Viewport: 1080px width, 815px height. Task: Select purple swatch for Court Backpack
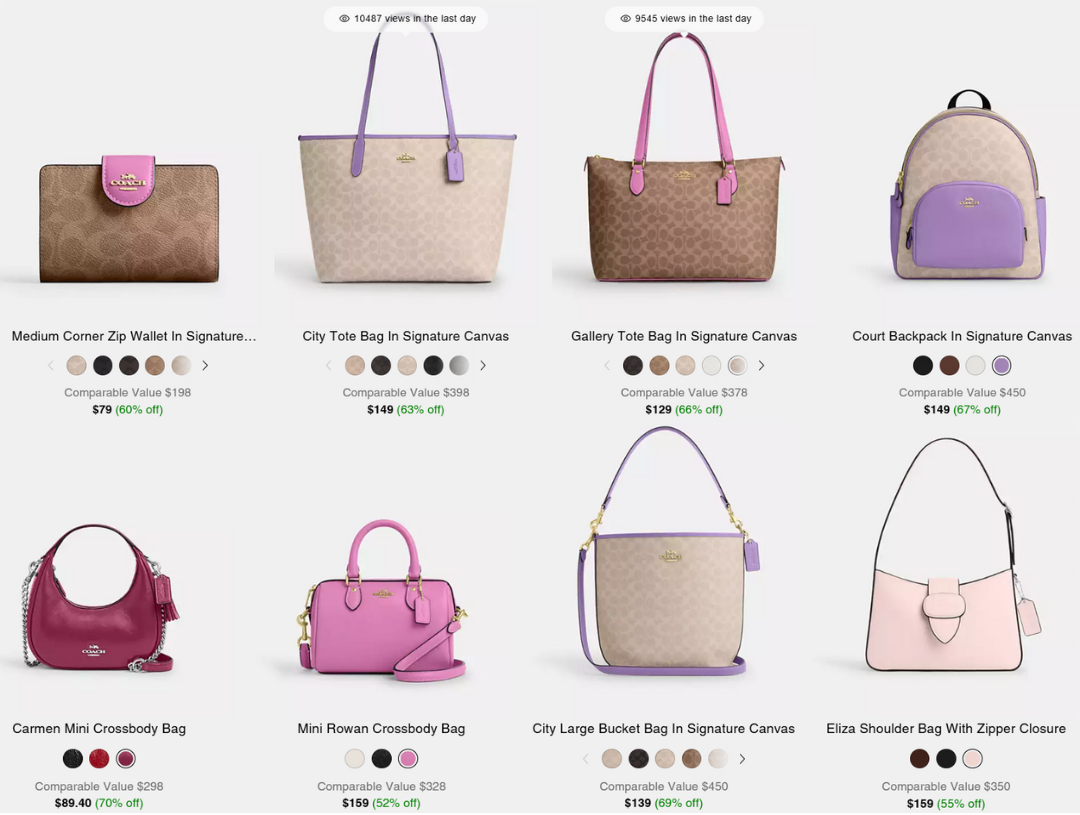(x=1001, y=366)
